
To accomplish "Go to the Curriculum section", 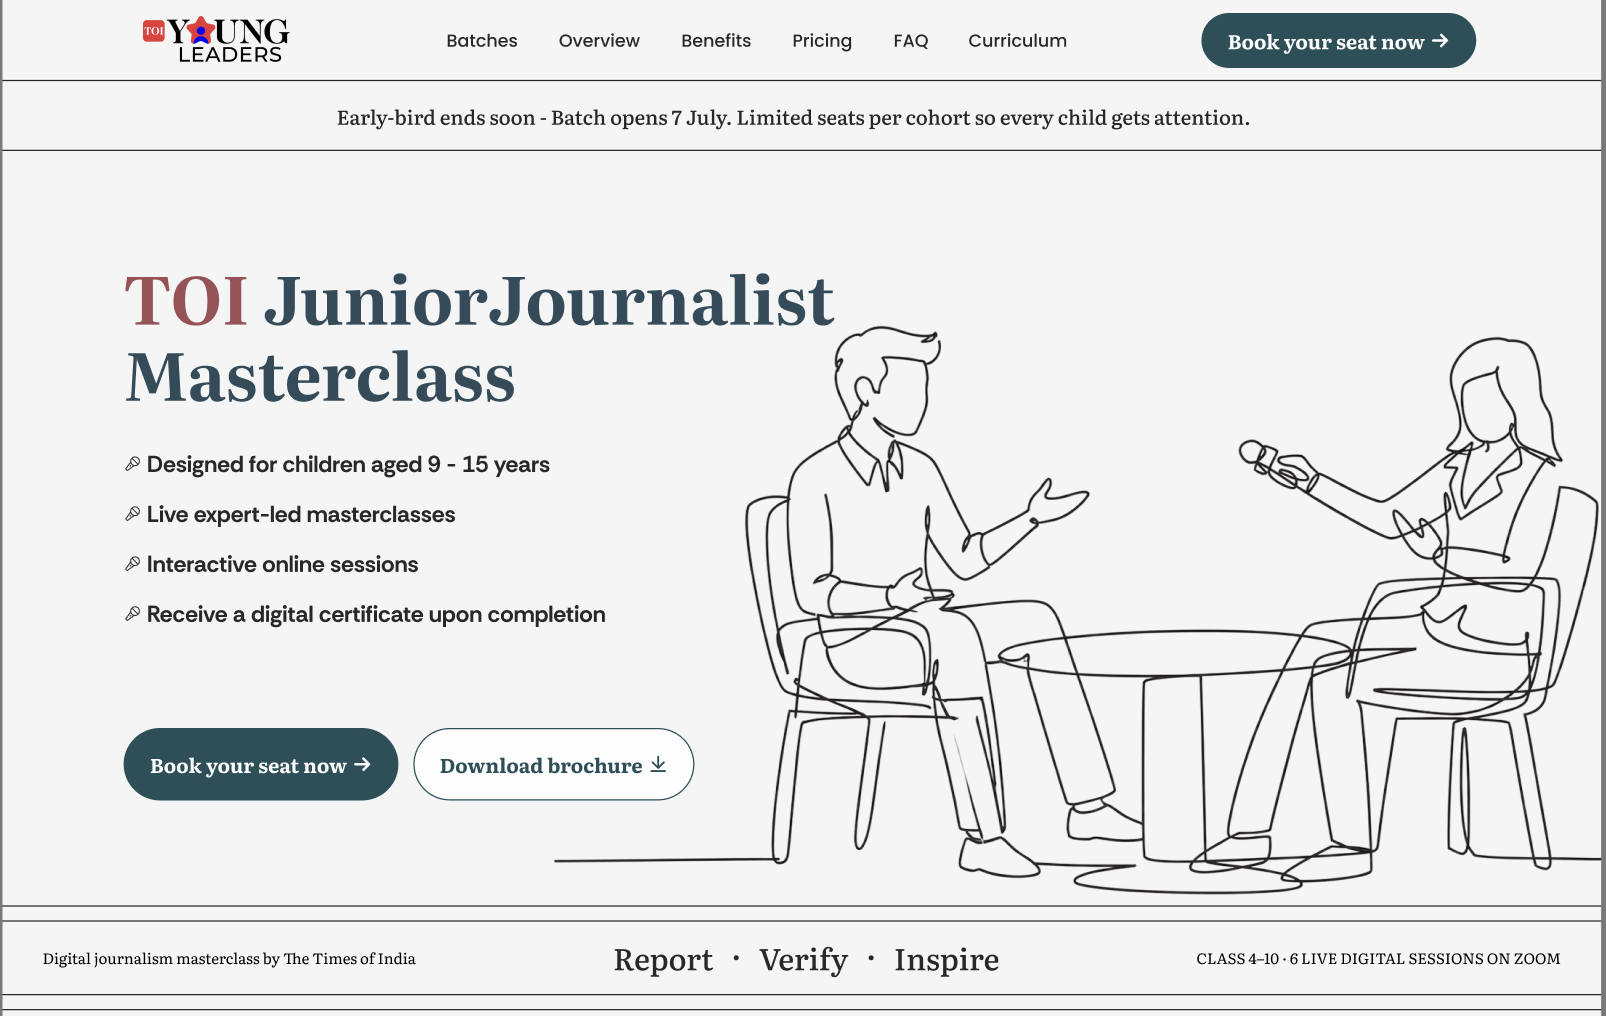I will point(1017,41).
